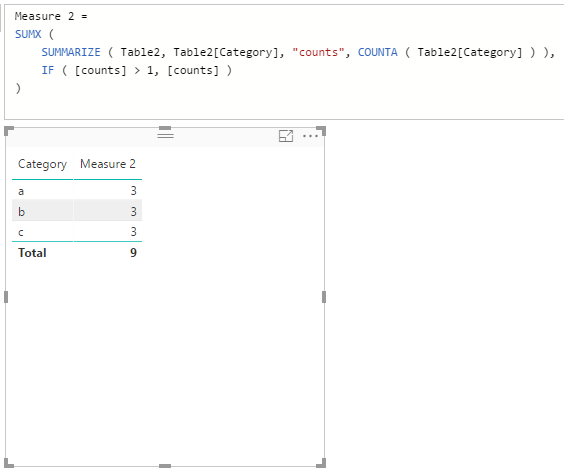This screenshot has height=473, width=564.
Task: Sort by the Category column header
Action: pyautogui.click(x=42, y=164)
